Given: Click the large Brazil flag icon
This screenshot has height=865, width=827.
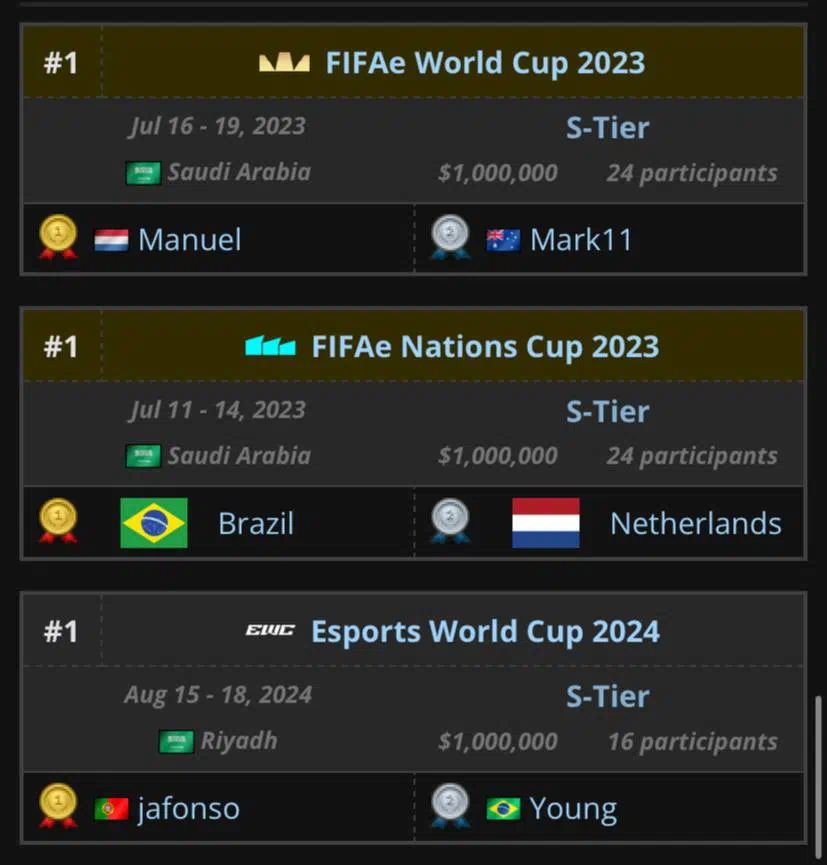Looking at the screenshot, I should [x=154, y=523].
